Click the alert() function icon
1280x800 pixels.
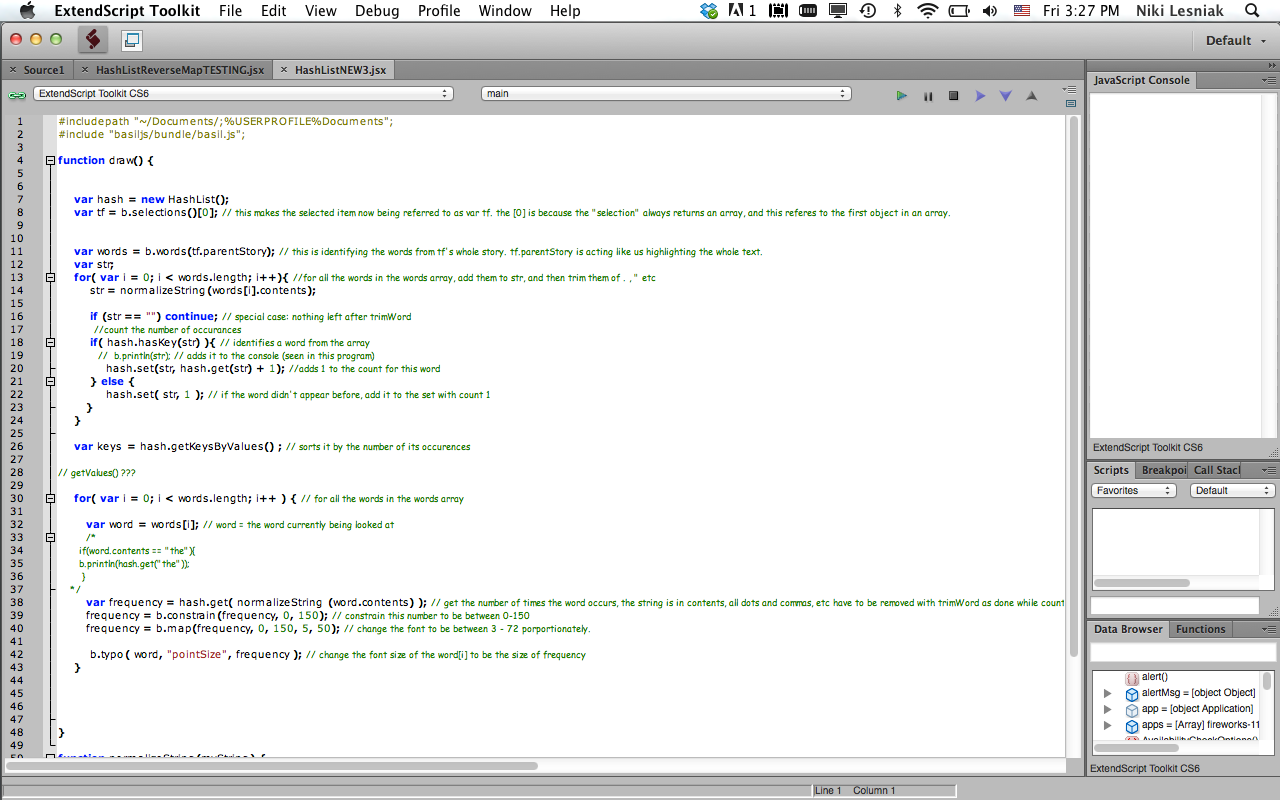pyautogui.click(x=1132, y=678)
